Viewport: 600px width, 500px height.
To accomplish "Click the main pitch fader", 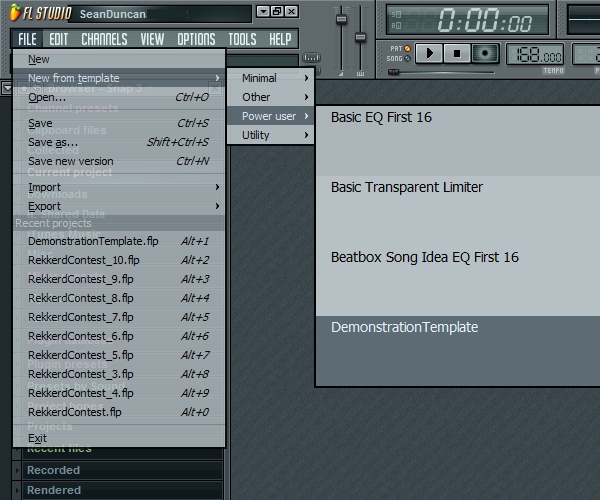I will click(x=360, y=37).
